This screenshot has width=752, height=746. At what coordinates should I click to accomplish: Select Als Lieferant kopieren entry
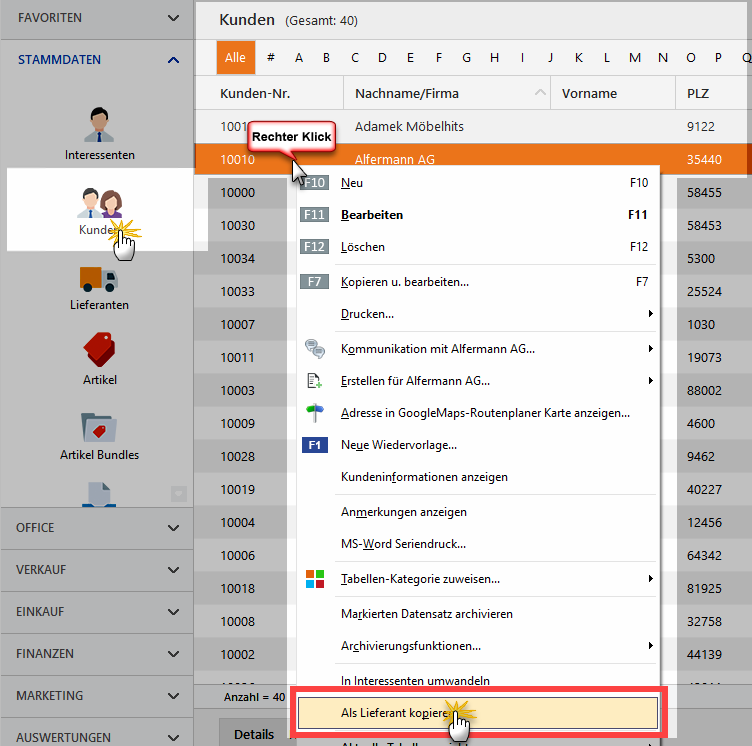(x=478, y=713)
